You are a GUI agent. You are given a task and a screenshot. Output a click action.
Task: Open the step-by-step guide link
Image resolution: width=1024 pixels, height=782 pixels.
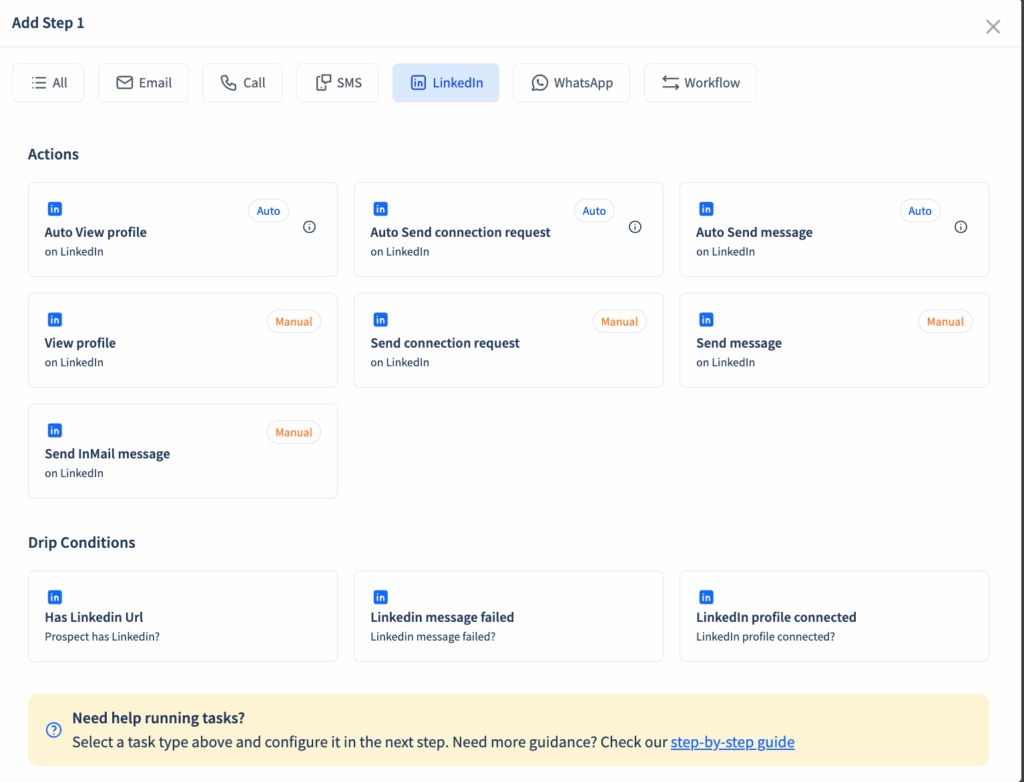pos(732,742)
